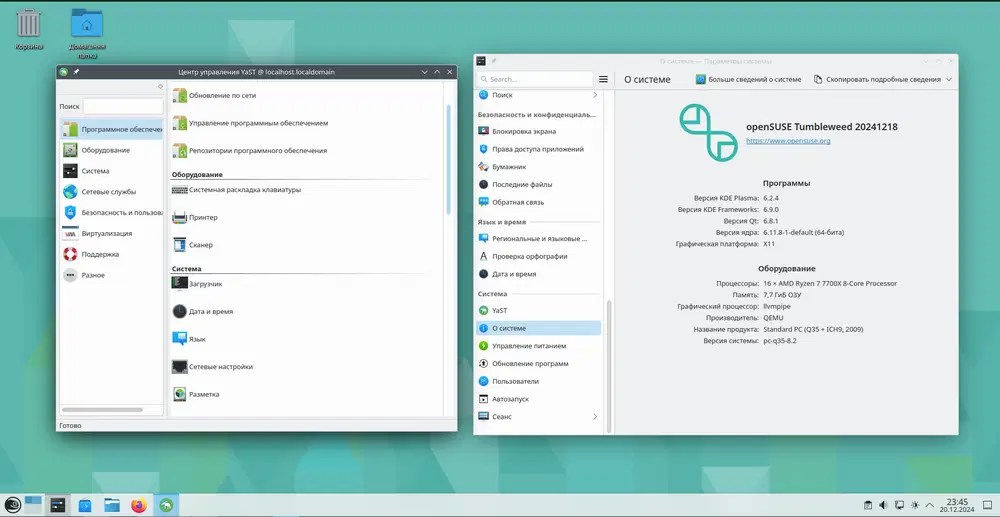Switch to YaST in the taskbar
This screenshot has width=1000, height=517.
click(166, 506)
